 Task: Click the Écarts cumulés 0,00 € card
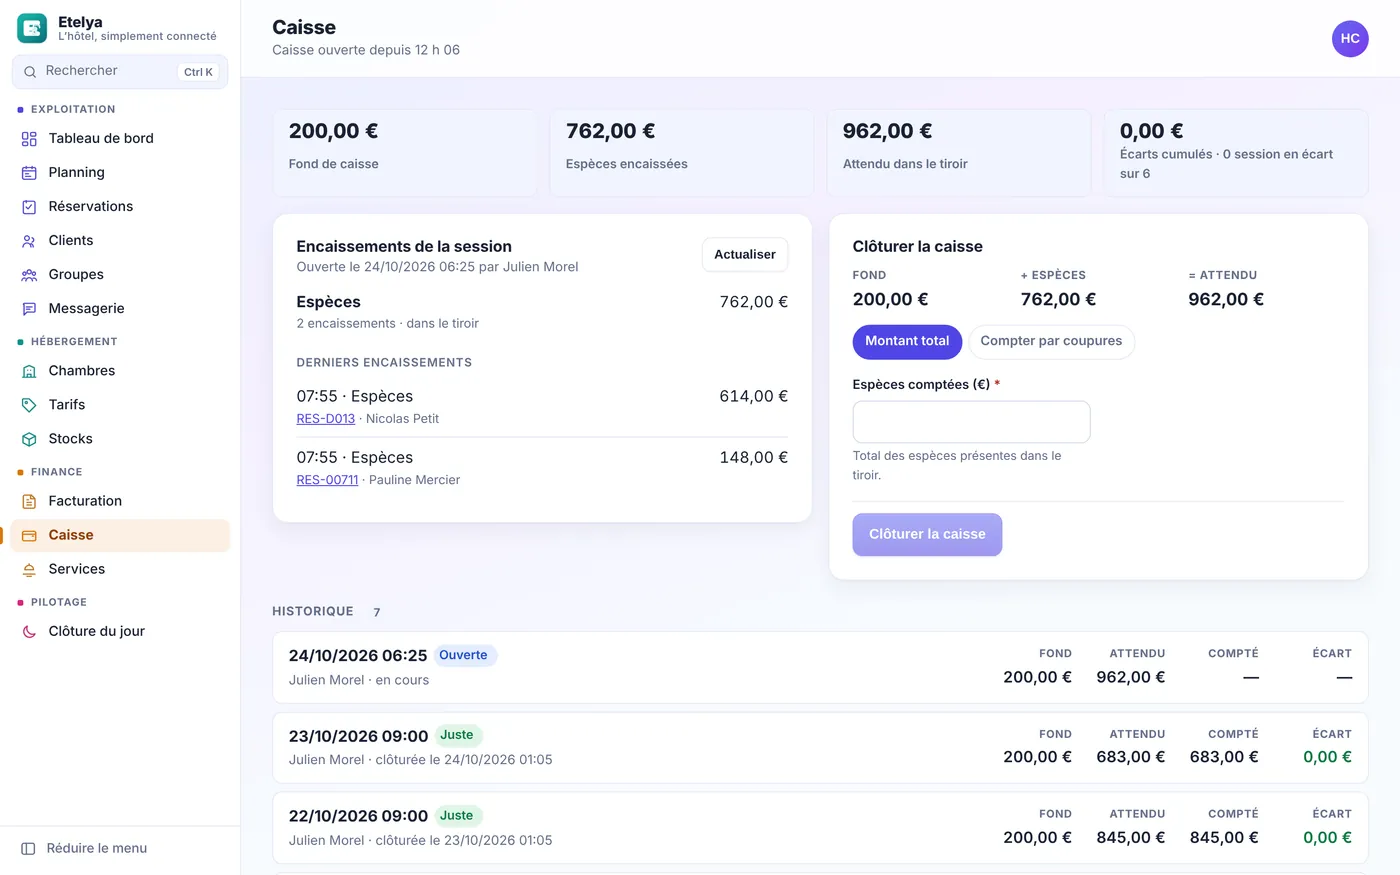(x=1236, y=153)
